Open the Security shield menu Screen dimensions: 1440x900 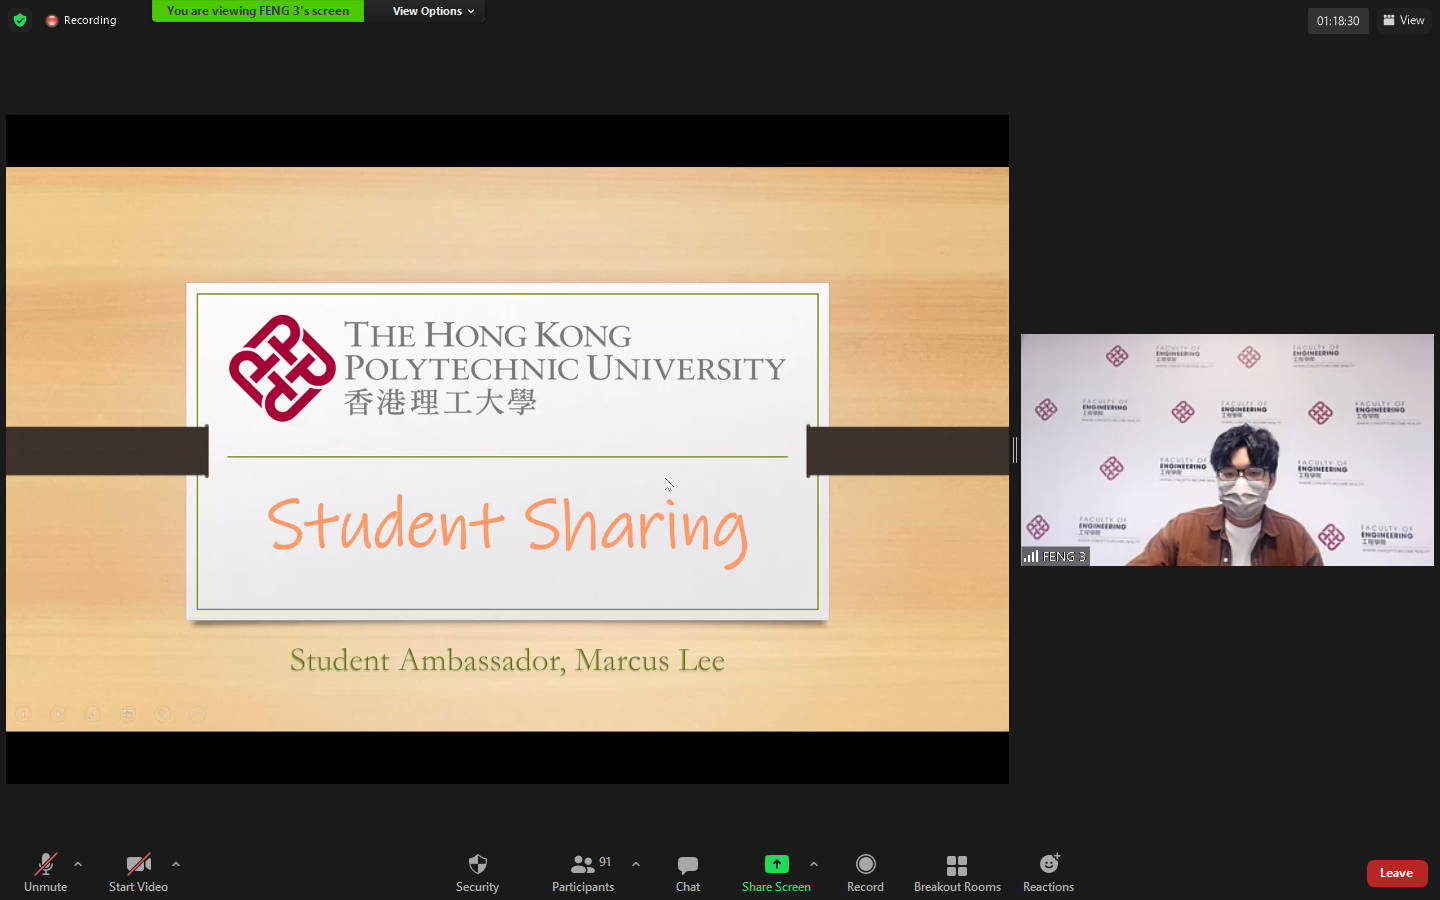477,872
